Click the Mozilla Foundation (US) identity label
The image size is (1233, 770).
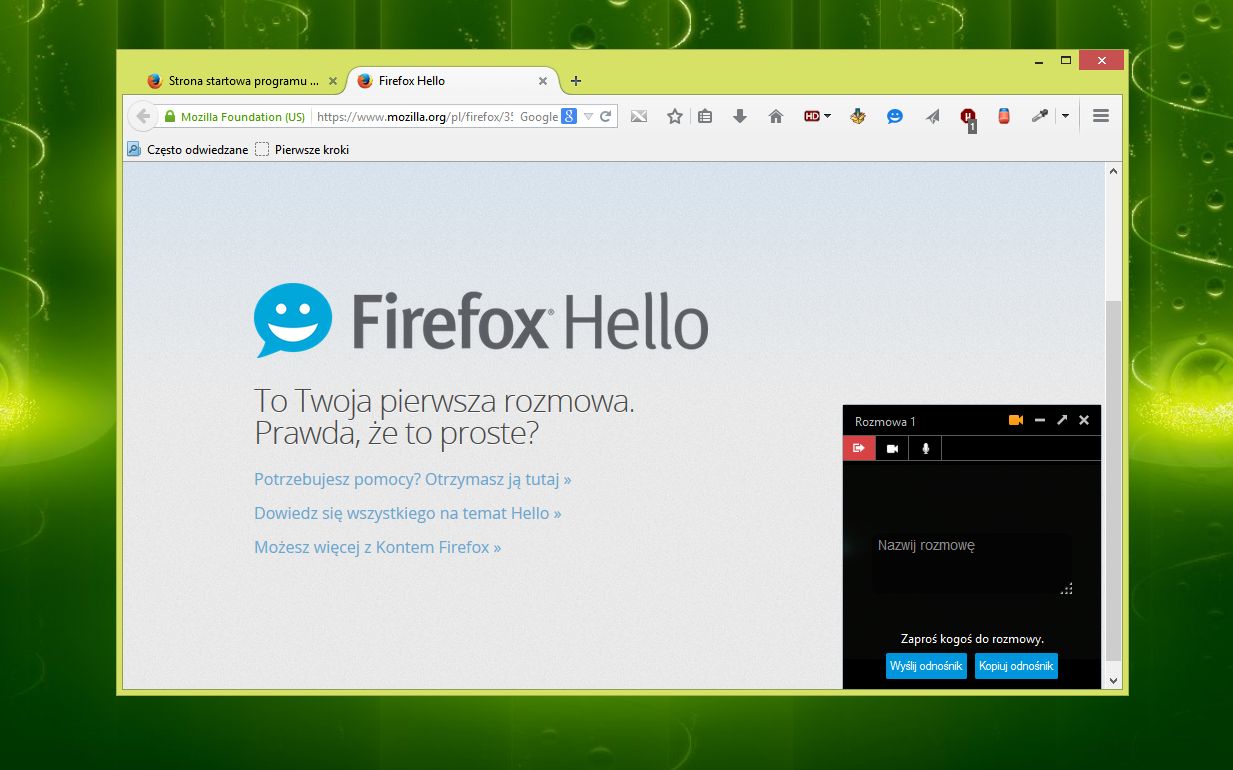point(243,117)
